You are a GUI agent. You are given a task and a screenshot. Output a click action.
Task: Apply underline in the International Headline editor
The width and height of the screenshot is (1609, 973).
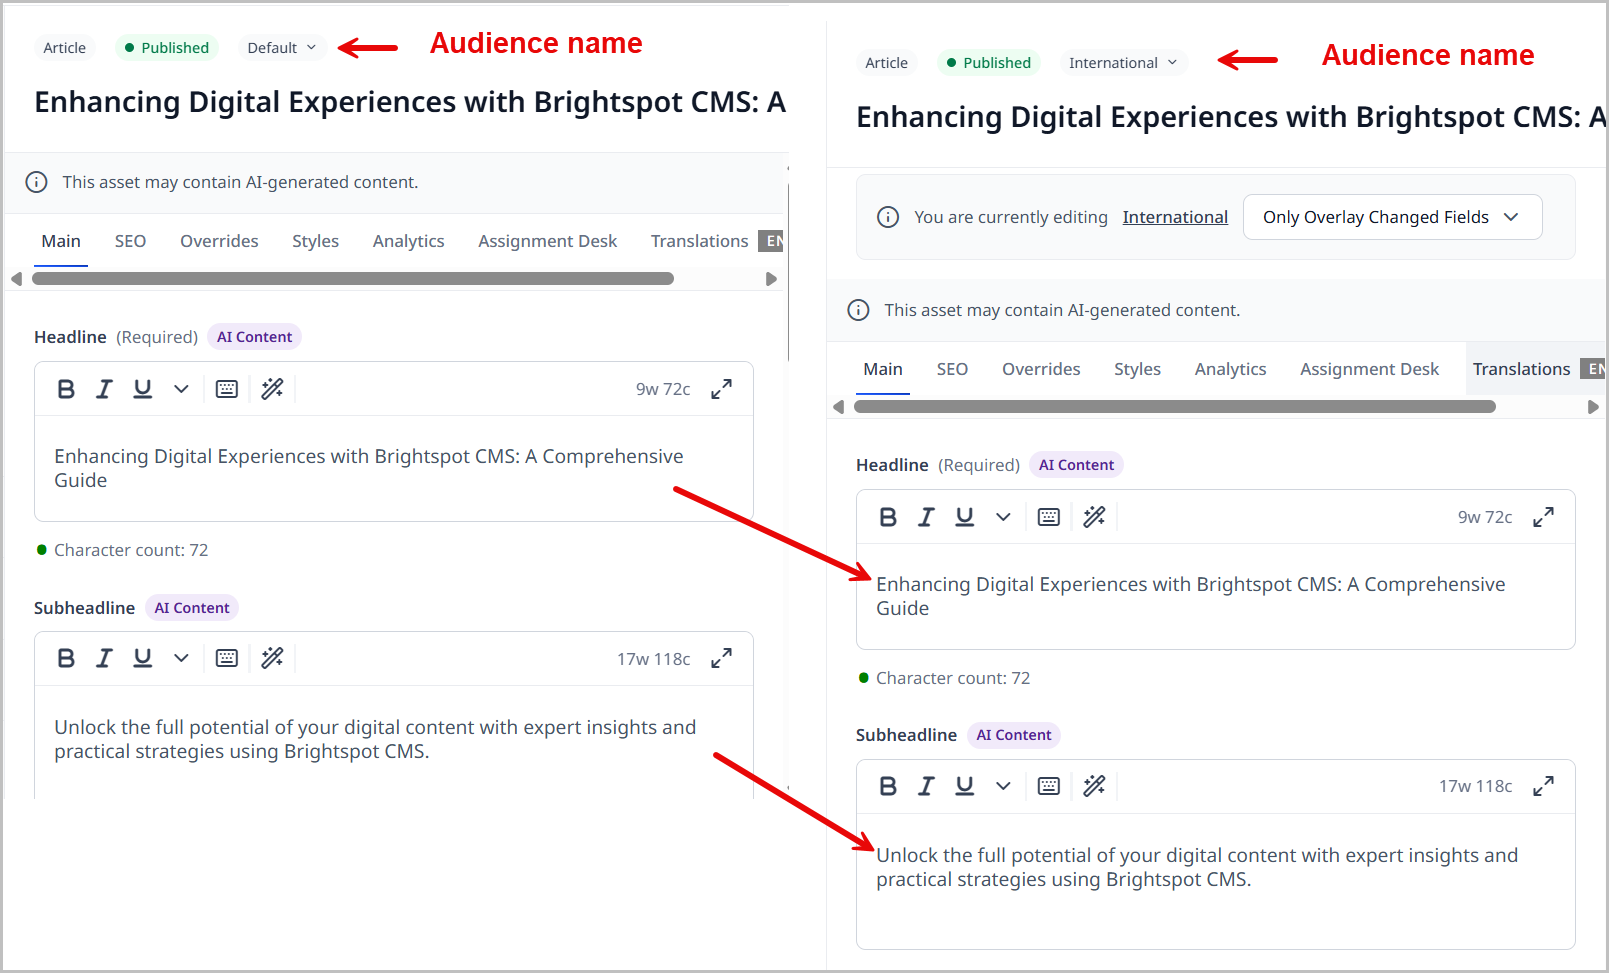(x=964, y=516)
